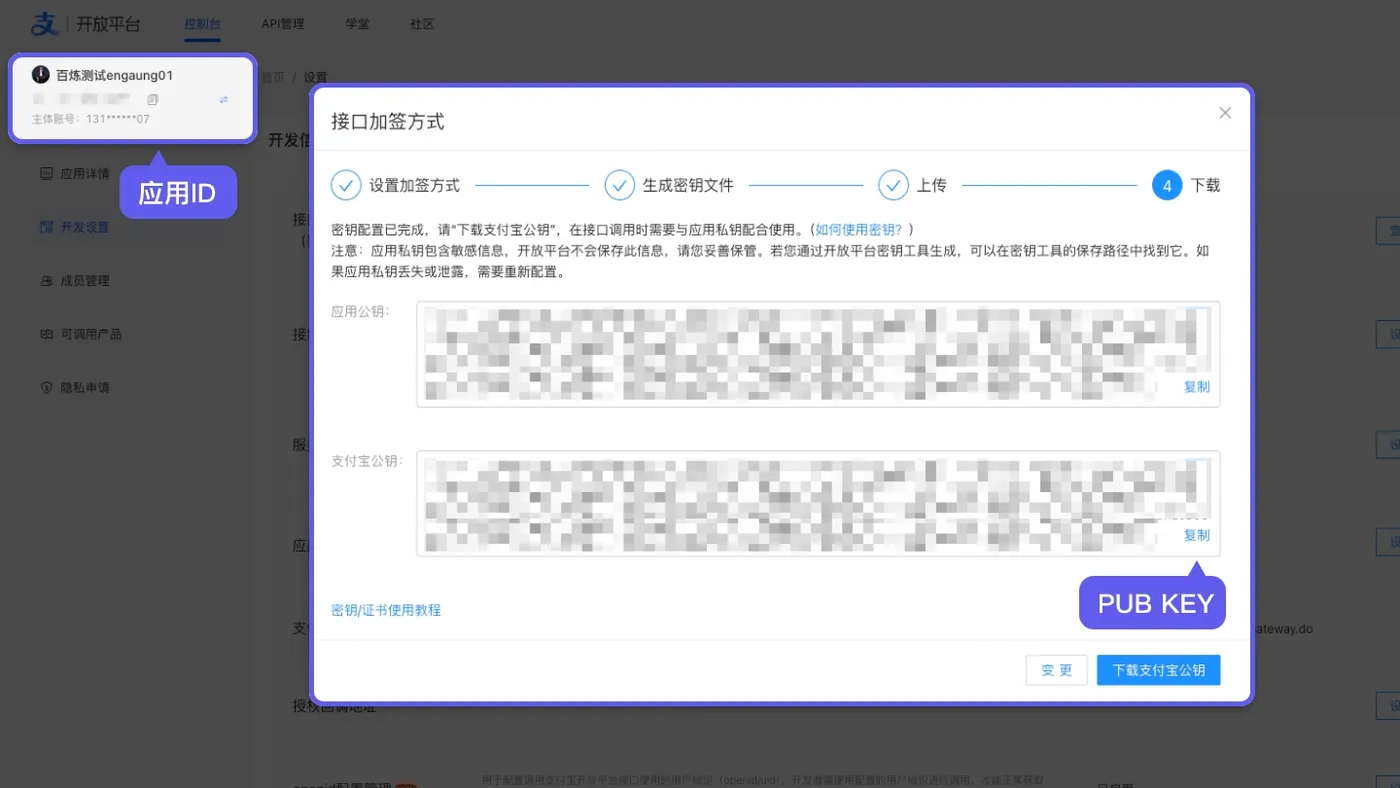
Task: Copy the app ID with the copy icon
Action: coord(153,99)
